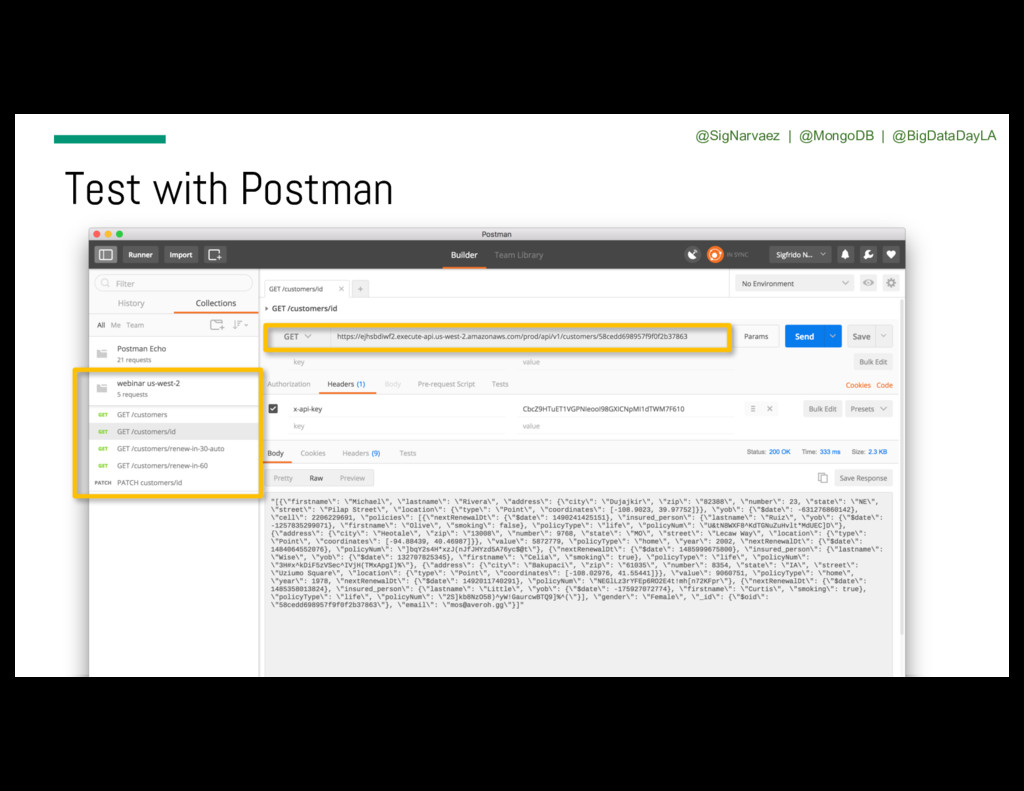Filter collections by Me
This screenshot has height=791, width=1024.
(x=116, y=325)
